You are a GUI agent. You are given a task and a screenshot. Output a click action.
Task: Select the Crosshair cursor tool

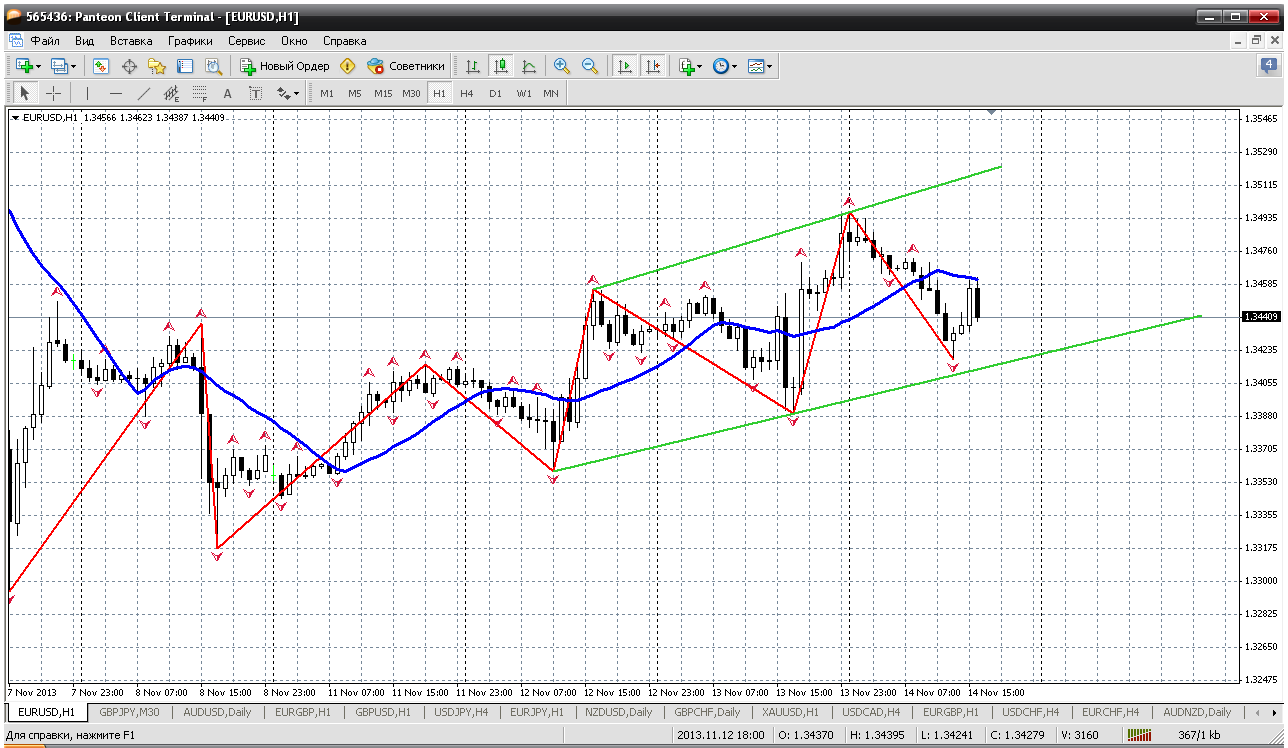coord(53,93)
